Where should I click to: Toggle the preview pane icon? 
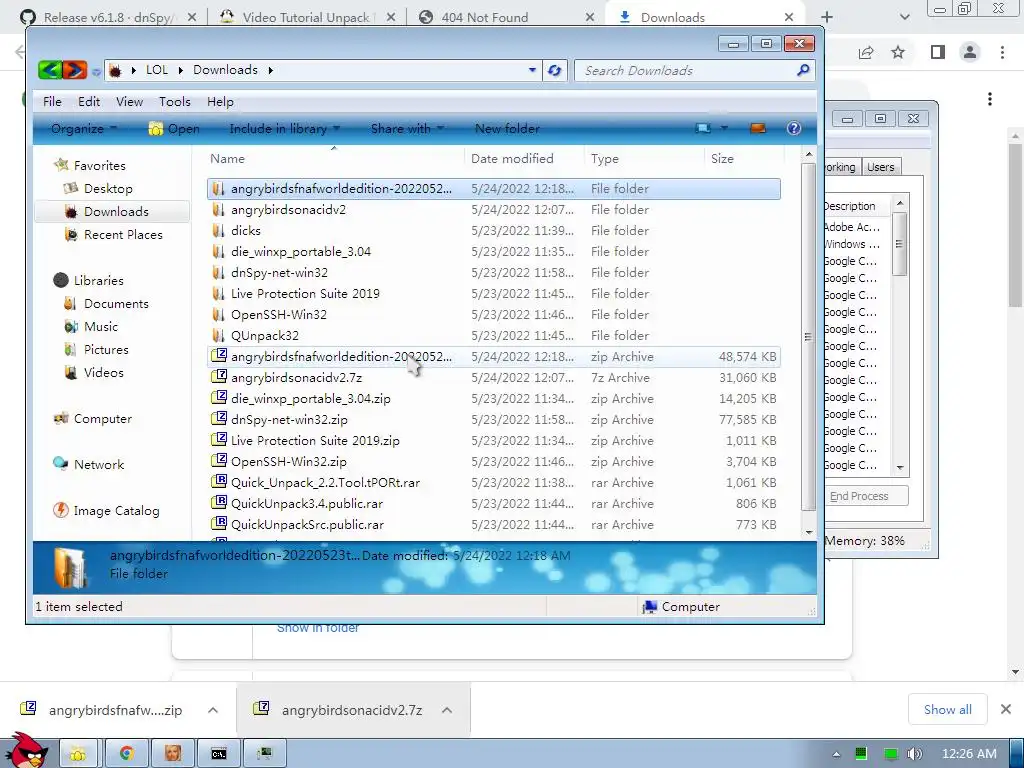758,129
